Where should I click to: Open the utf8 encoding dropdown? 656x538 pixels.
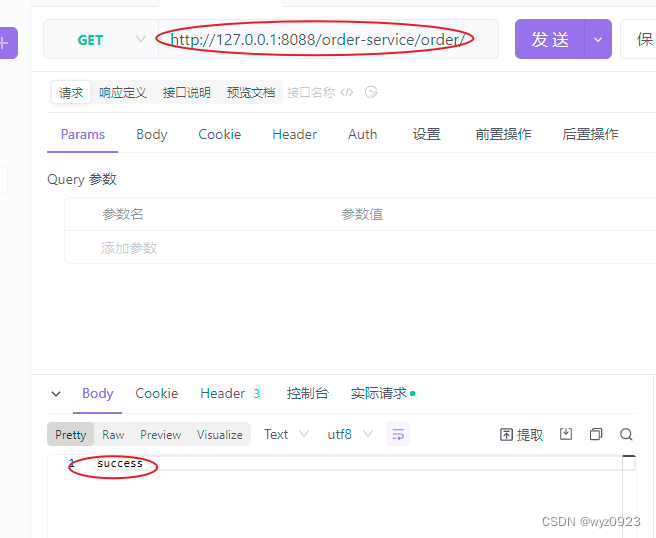350,434
